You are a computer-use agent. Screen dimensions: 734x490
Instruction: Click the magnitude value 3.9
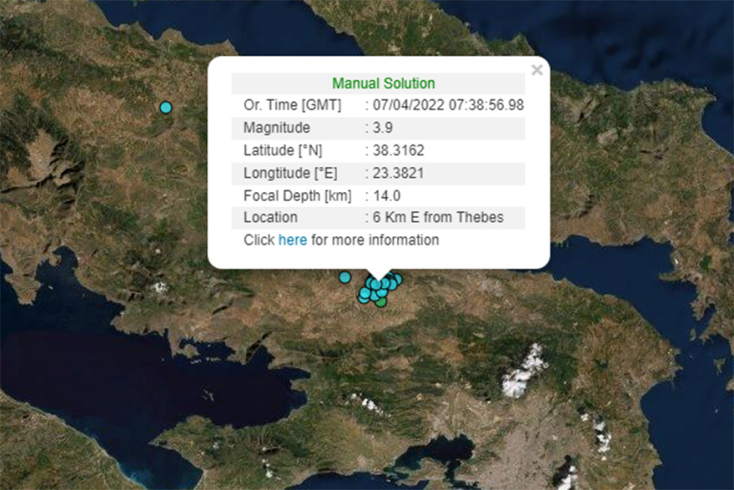[x=382, y=128]
